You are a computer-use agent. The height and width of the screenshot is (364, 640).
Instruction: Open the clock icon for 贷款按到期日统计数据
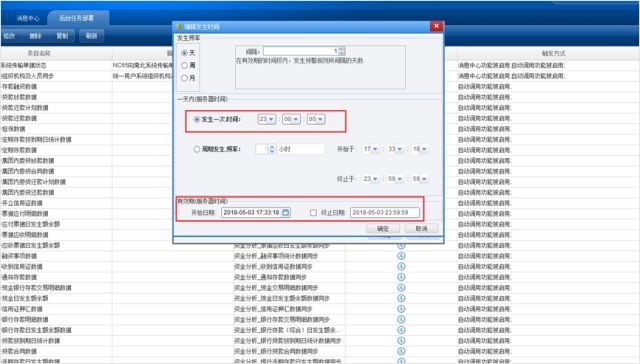(401, 341)
